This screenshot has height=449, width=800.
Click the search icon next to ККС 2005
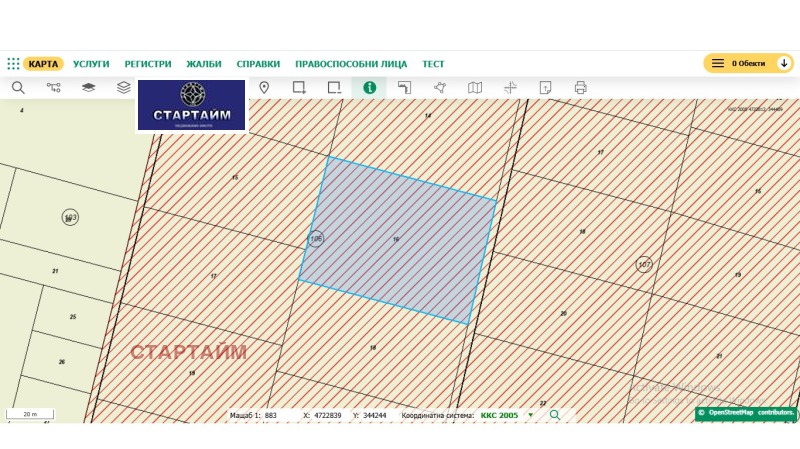555,415
